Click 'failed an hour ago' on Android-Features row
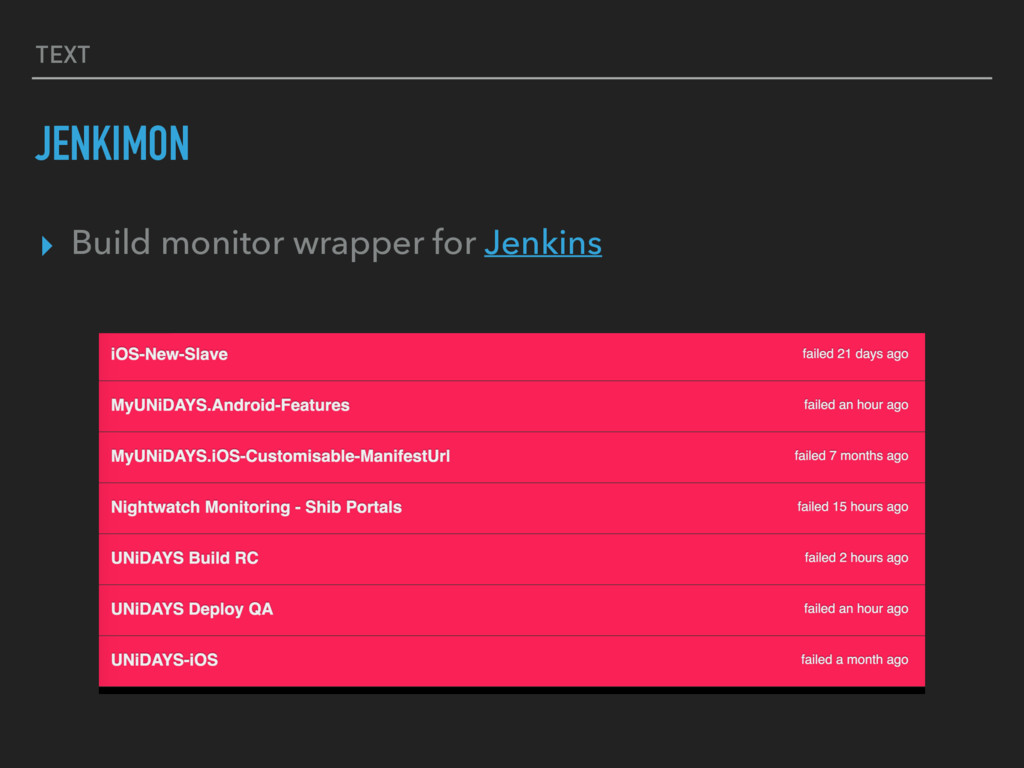The height and width of the screenshot is (768, 1024). click(856, 405)
